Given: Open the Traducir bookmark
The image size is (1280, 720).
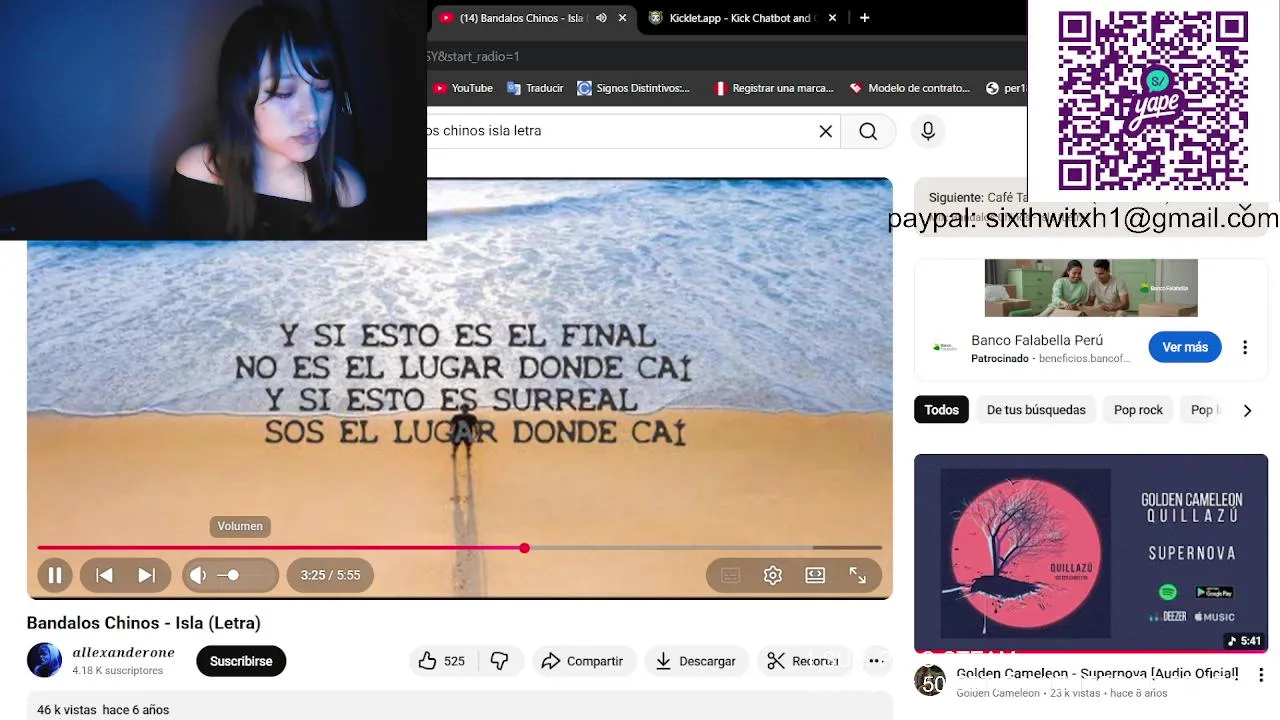Looking at the screenshot, I should coord(535,88).
